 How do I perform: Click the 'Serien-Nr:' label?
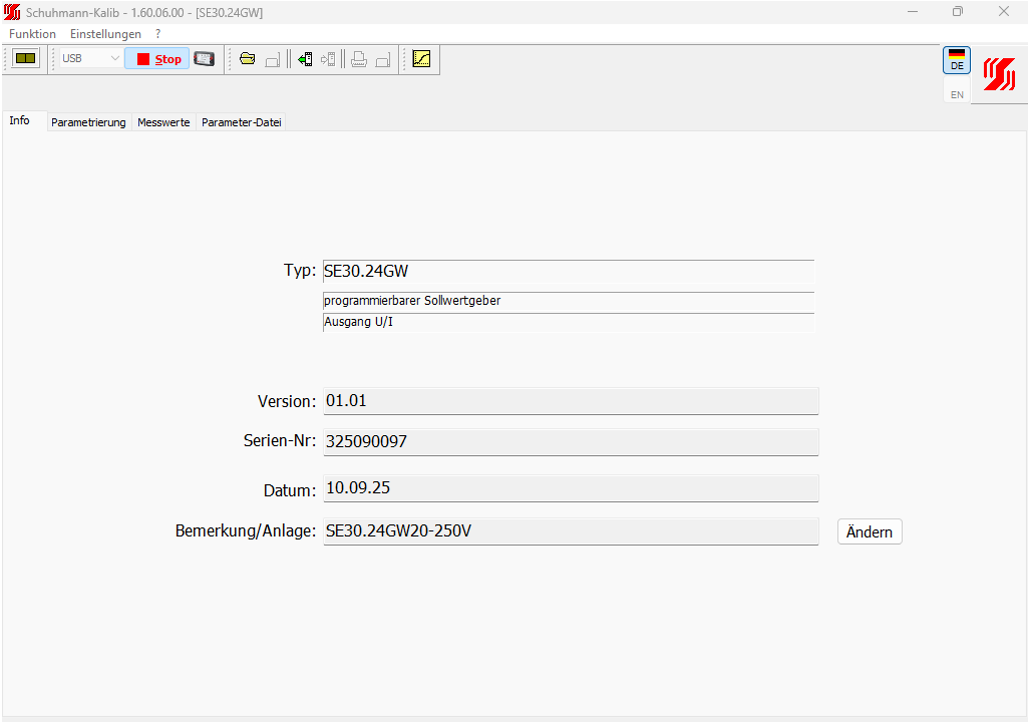coord(280,441)
